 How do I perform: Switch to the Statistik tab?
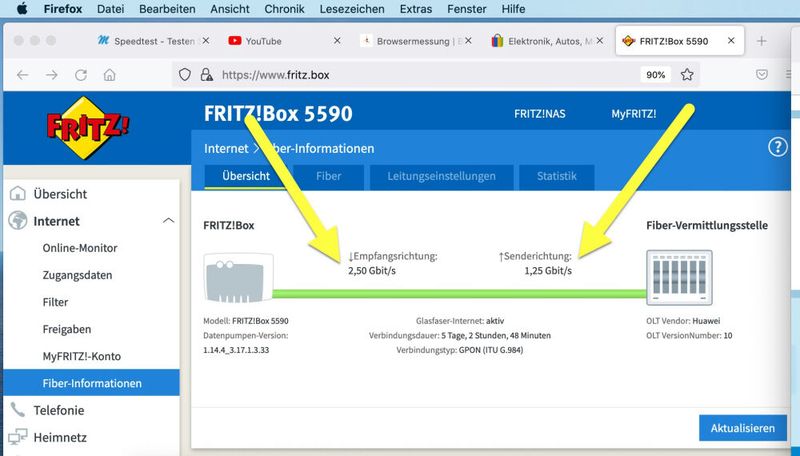557,176
